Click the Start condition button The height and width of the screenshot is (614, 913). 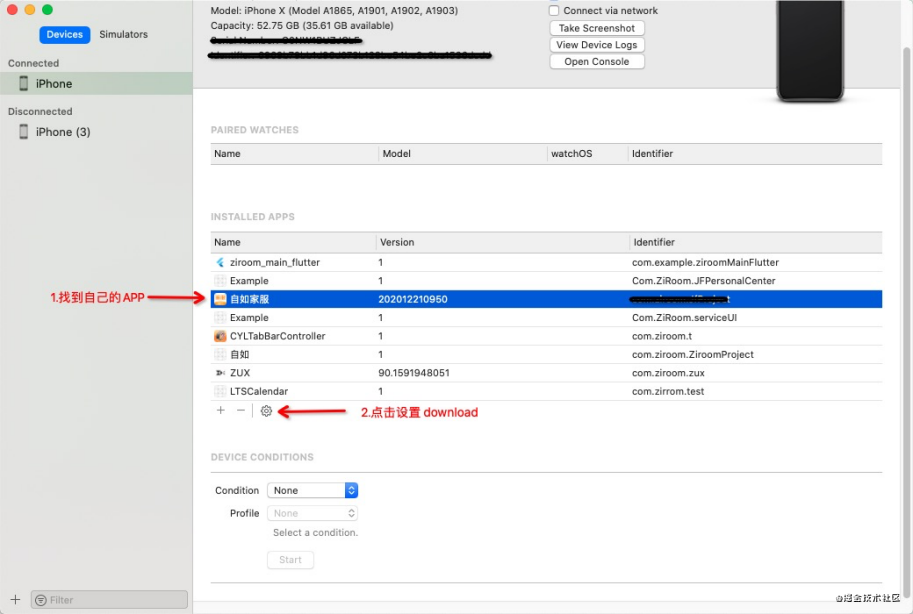[291, 560]
